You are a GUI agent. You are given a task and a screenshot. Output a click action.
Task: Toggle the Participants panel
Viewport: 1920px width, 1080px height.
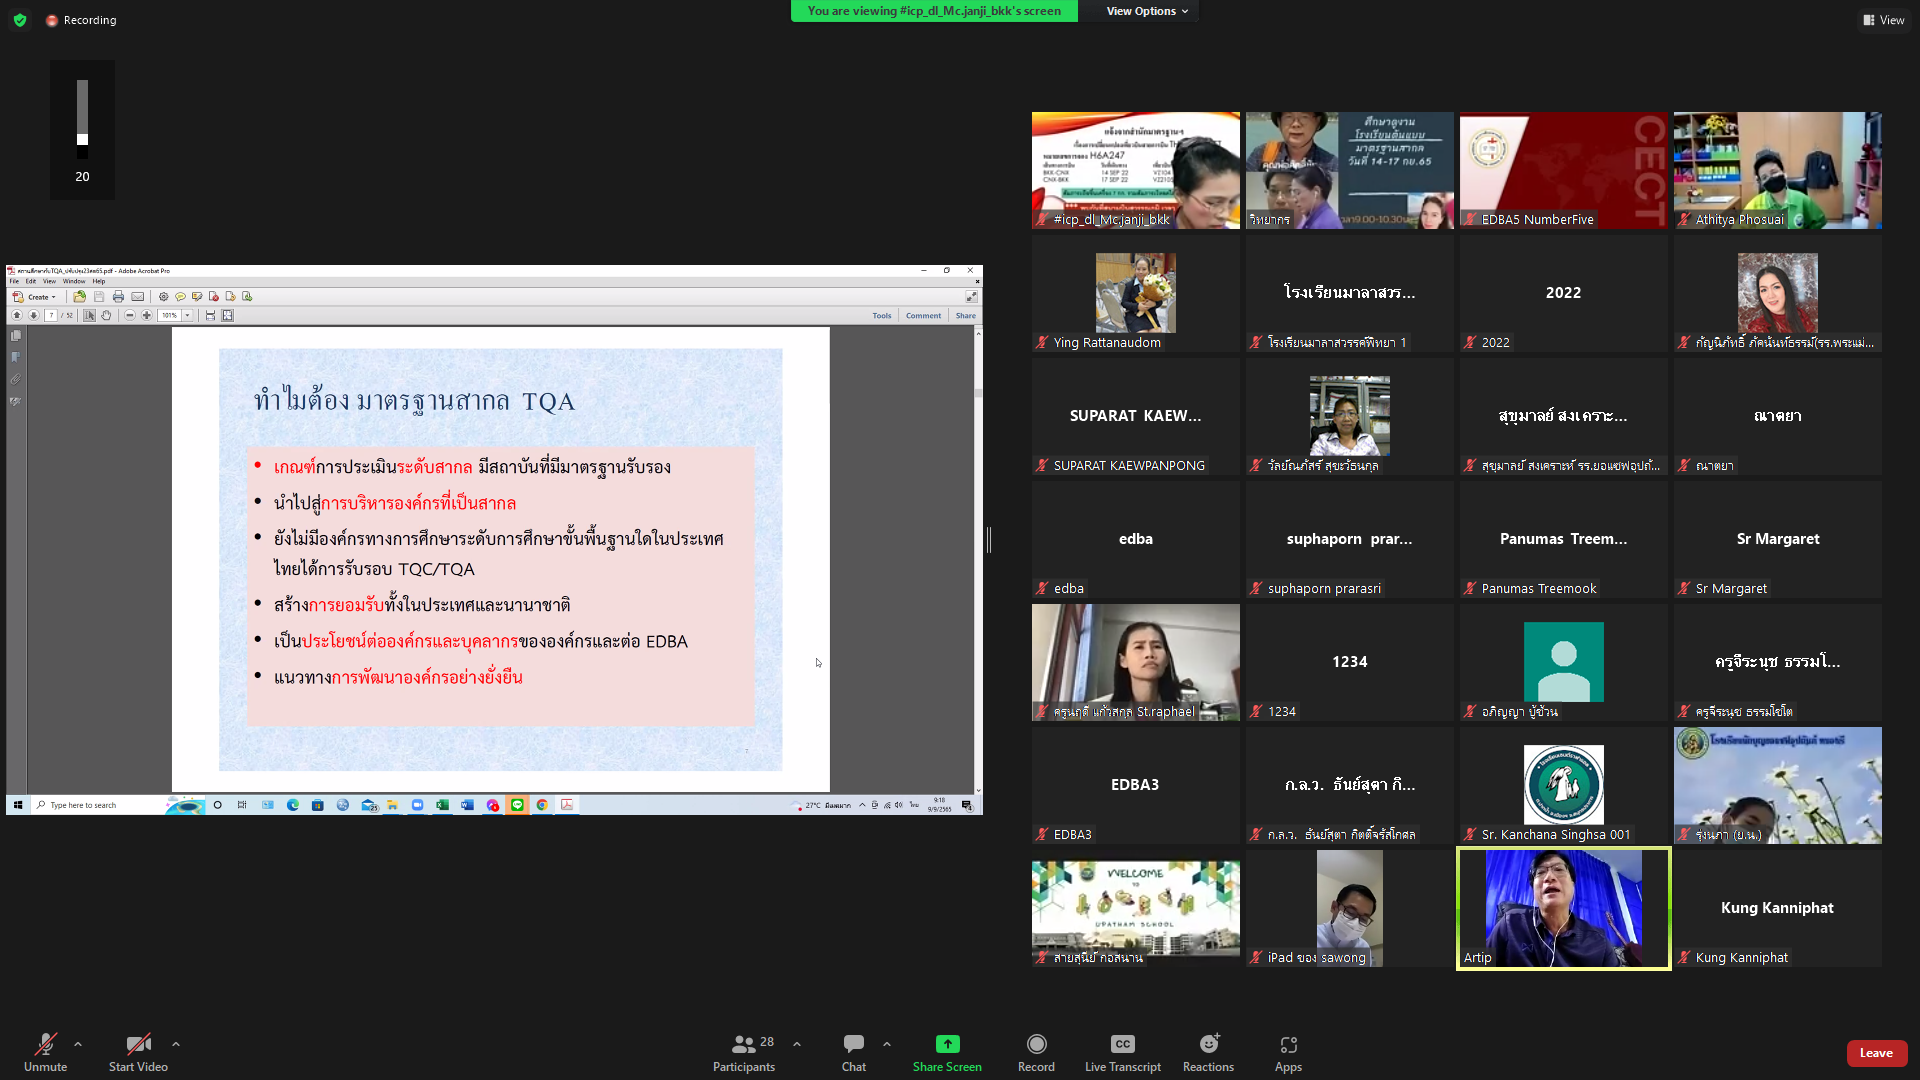tap(744, 1053)
